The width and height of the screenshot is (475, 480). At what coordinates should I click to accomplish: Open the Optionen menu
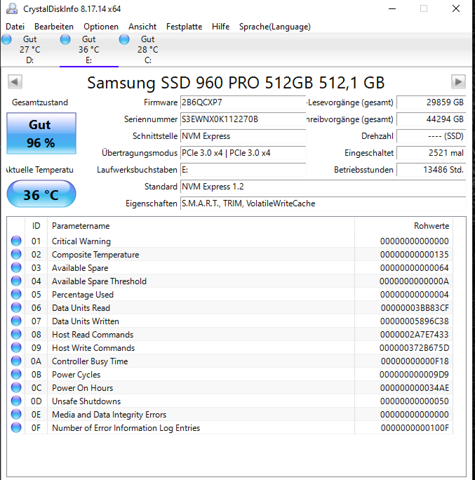[101, 27]
